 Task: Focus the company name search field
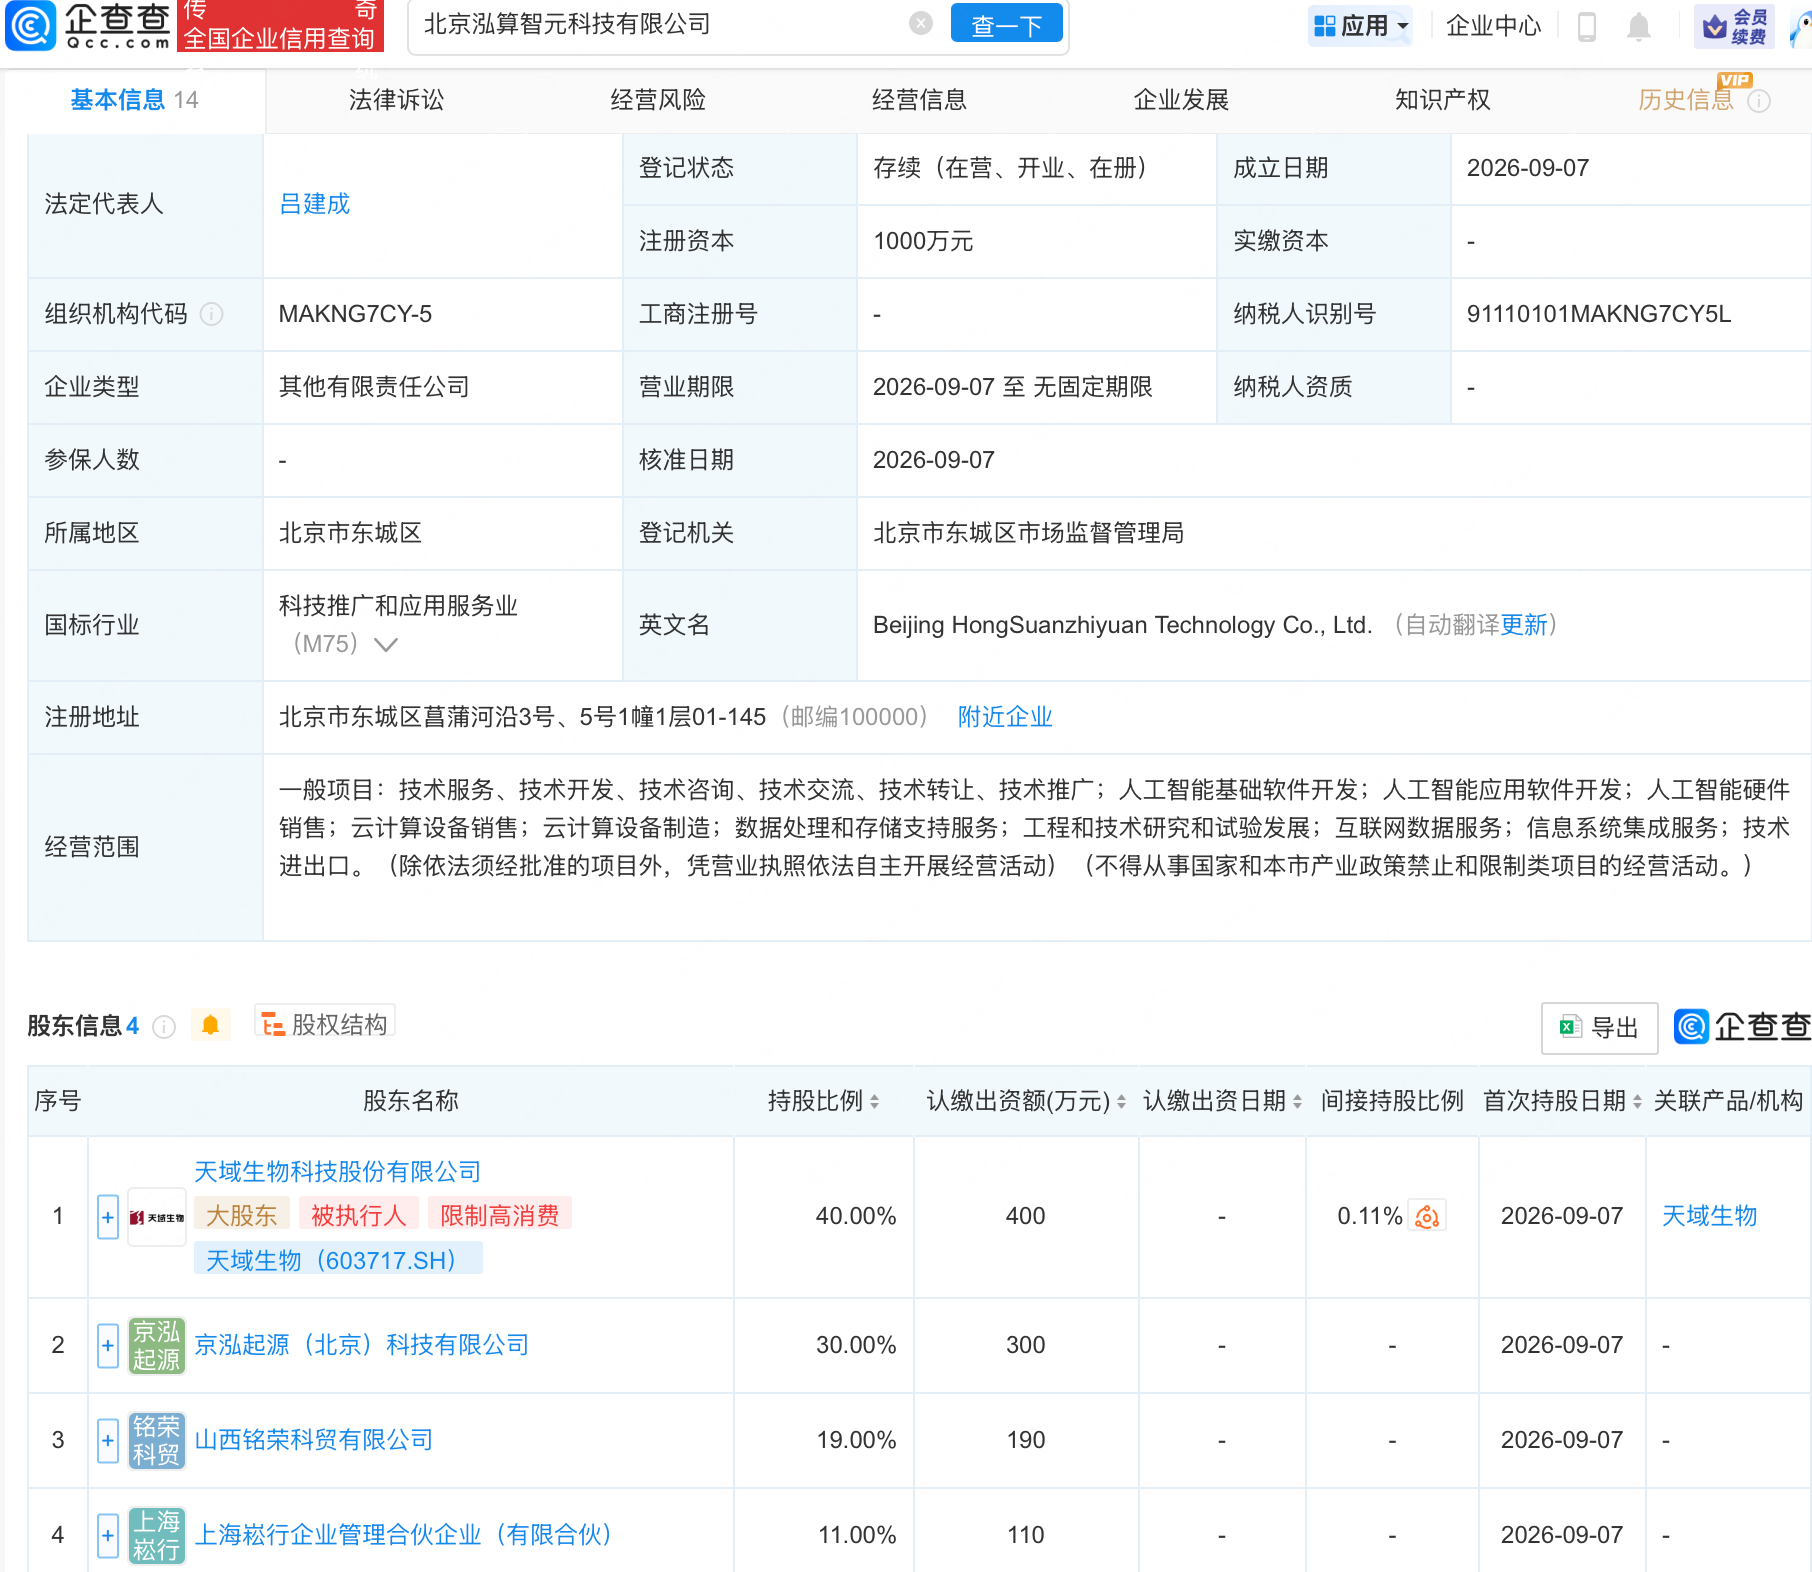660,24
